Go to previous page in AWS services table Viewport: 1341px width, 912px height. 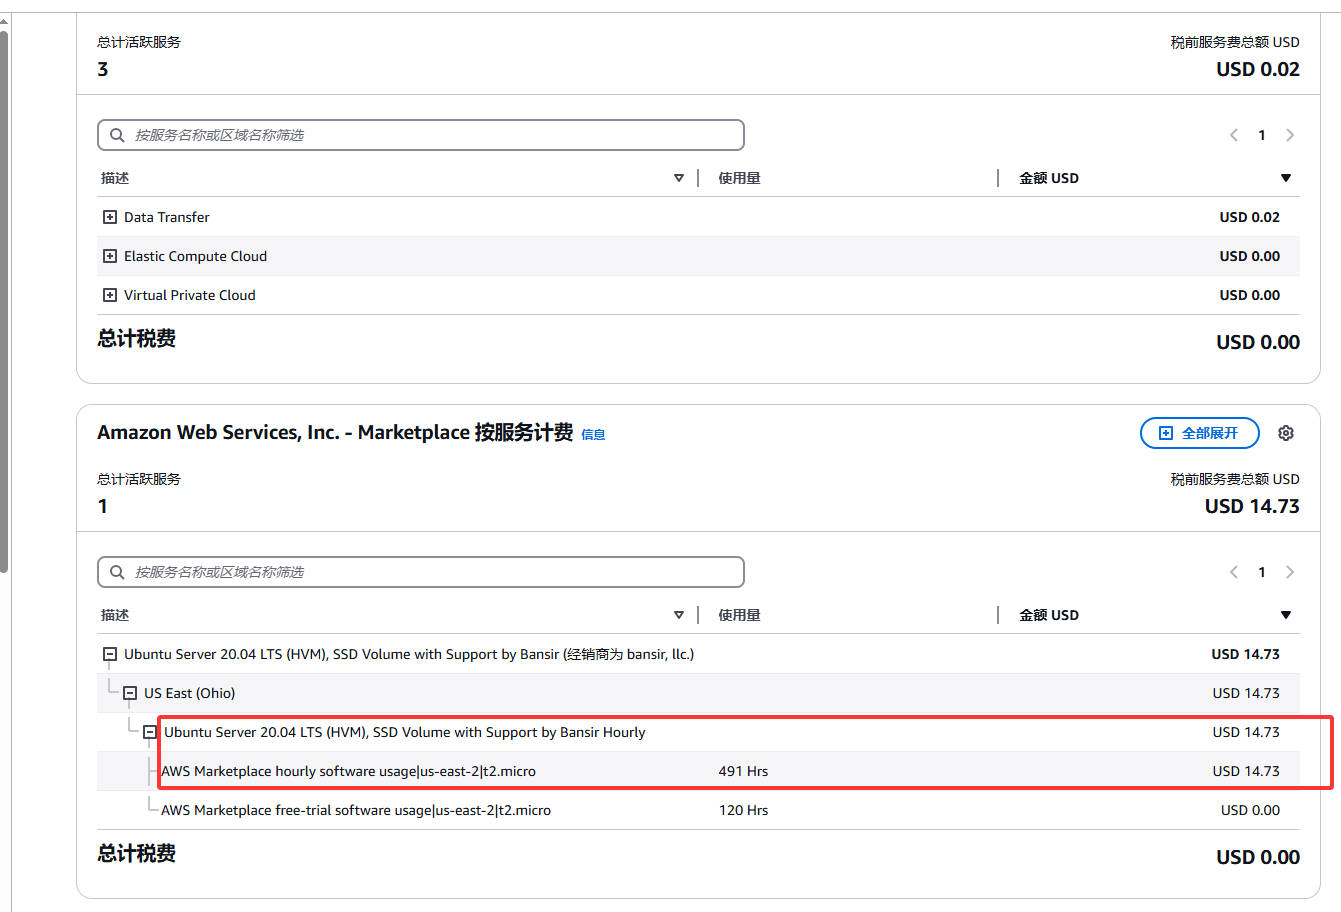point(1234,135)
